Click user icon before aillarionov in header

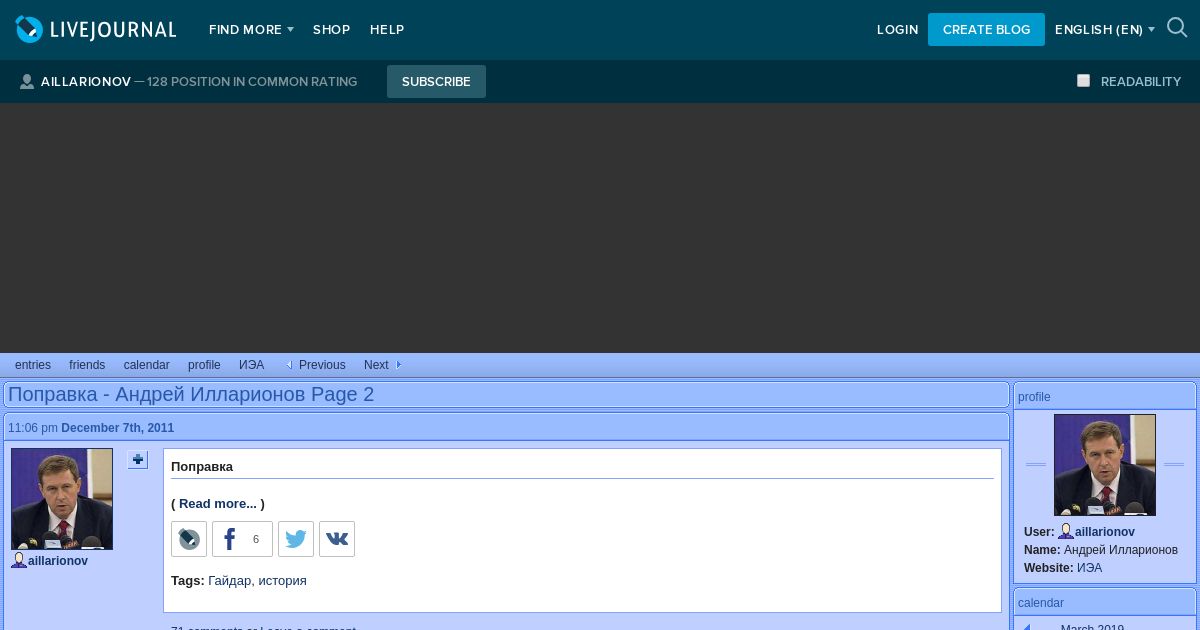[27, 82]
